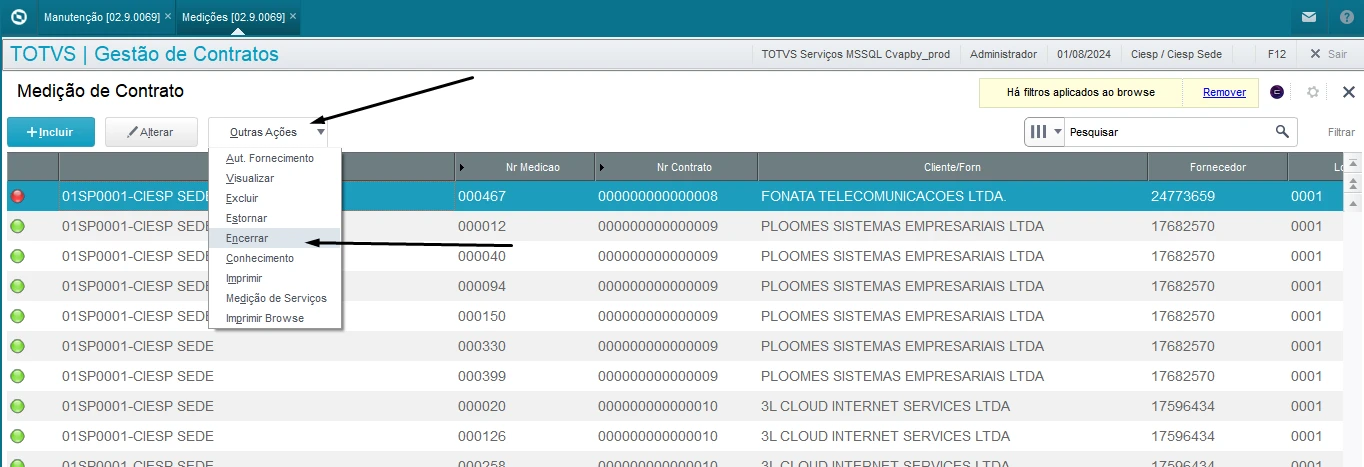This screenshot has height=467, width=1364.
Task: Select Estornar in the actions menu
Action: click(246, 218)
